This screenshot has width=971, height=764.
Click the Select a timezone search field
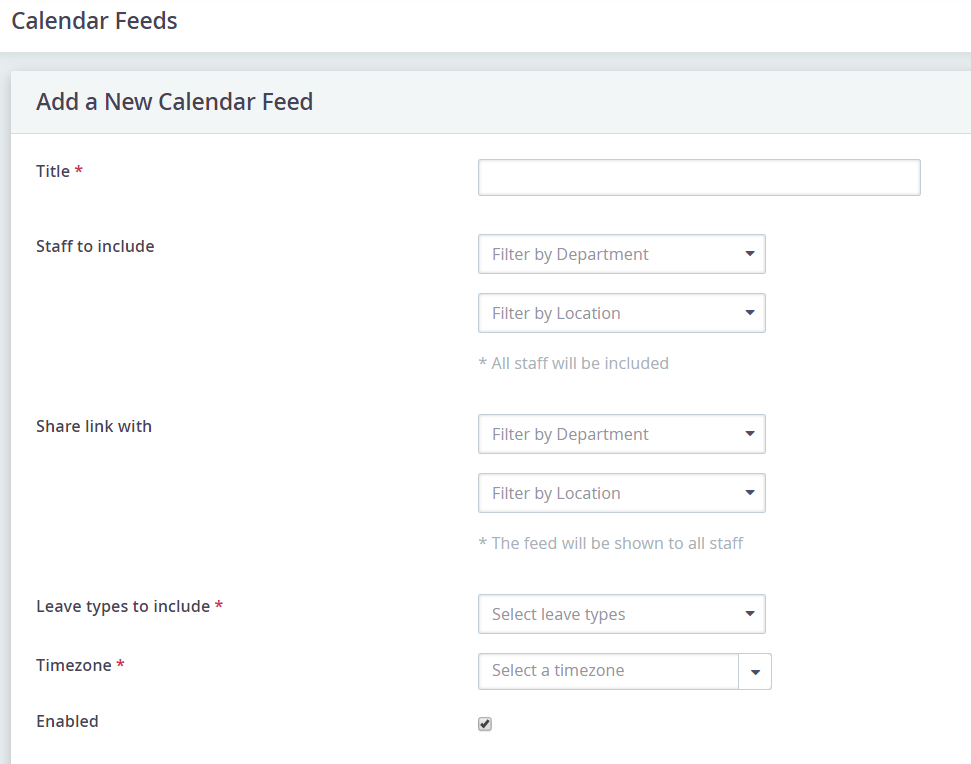(x=608, y=671)
